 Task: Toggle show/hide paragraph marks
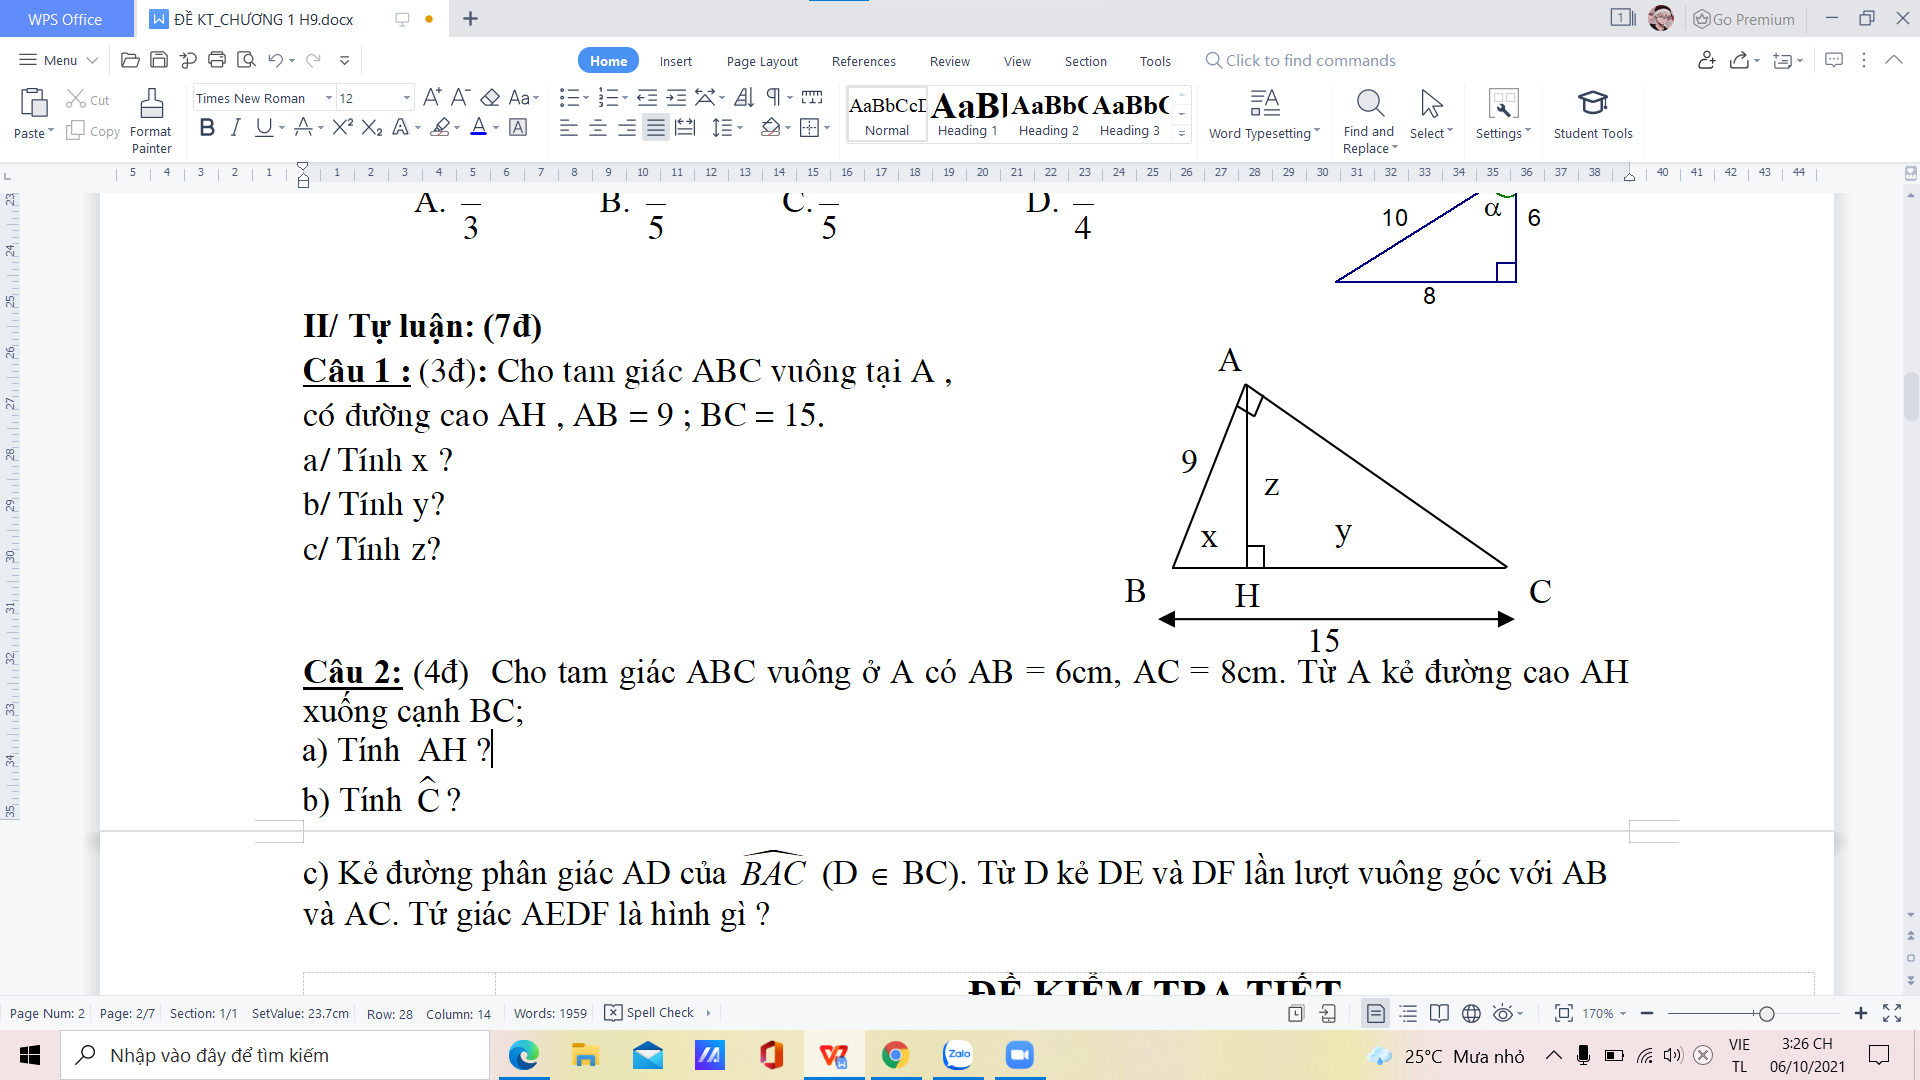click(x=773, y=98)
